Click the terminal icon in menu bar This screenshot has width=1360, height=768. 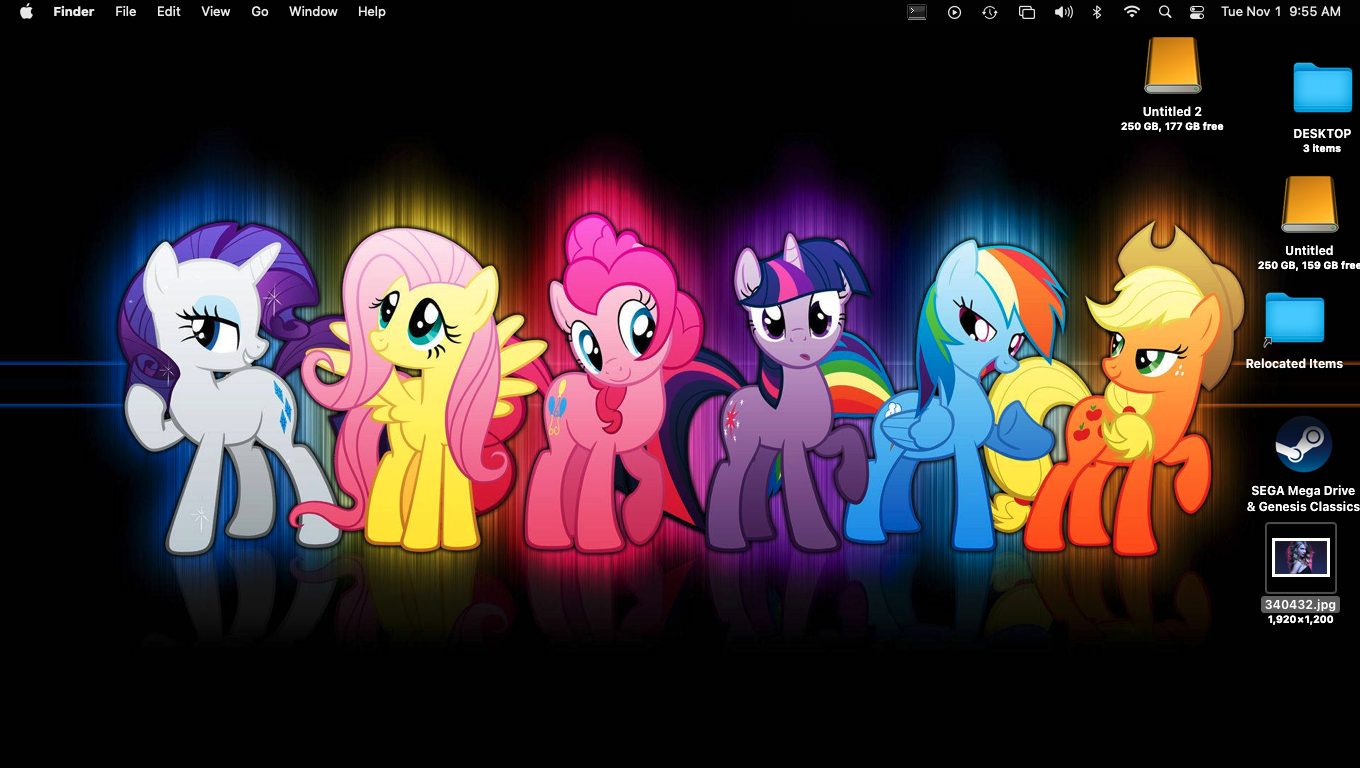coord(917,12)
